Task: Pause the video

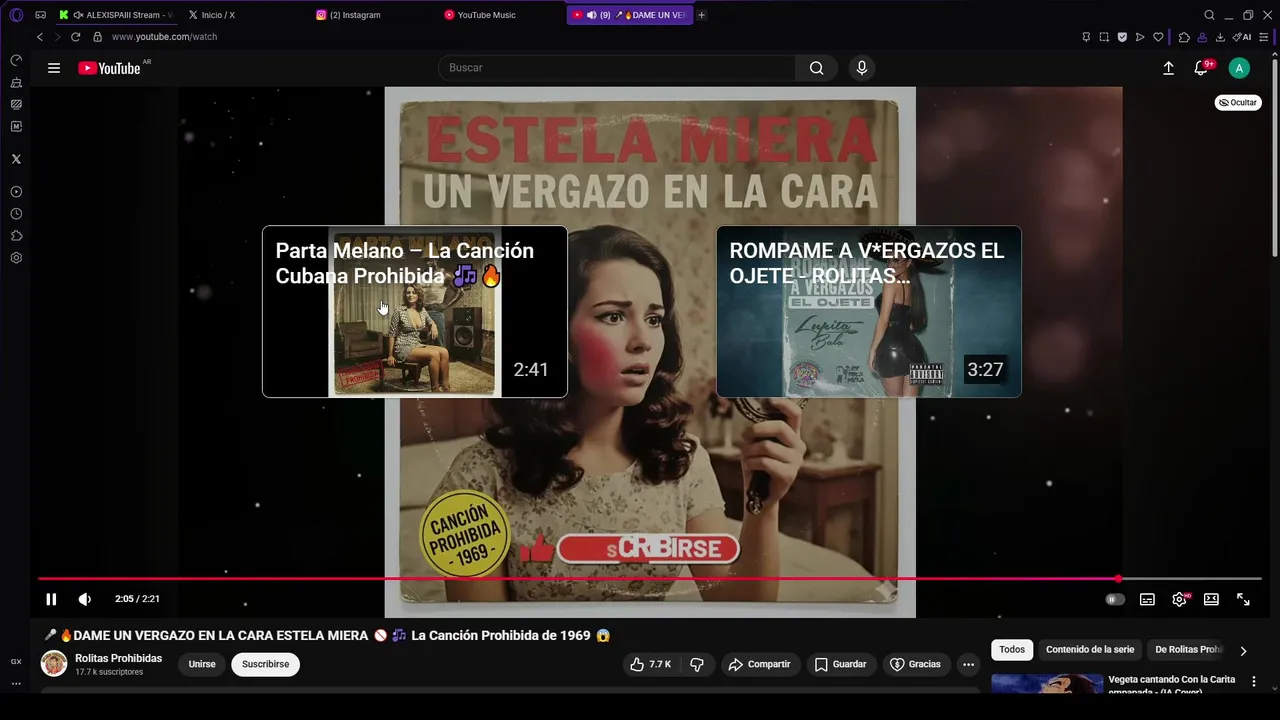Action: coord(51,599)
